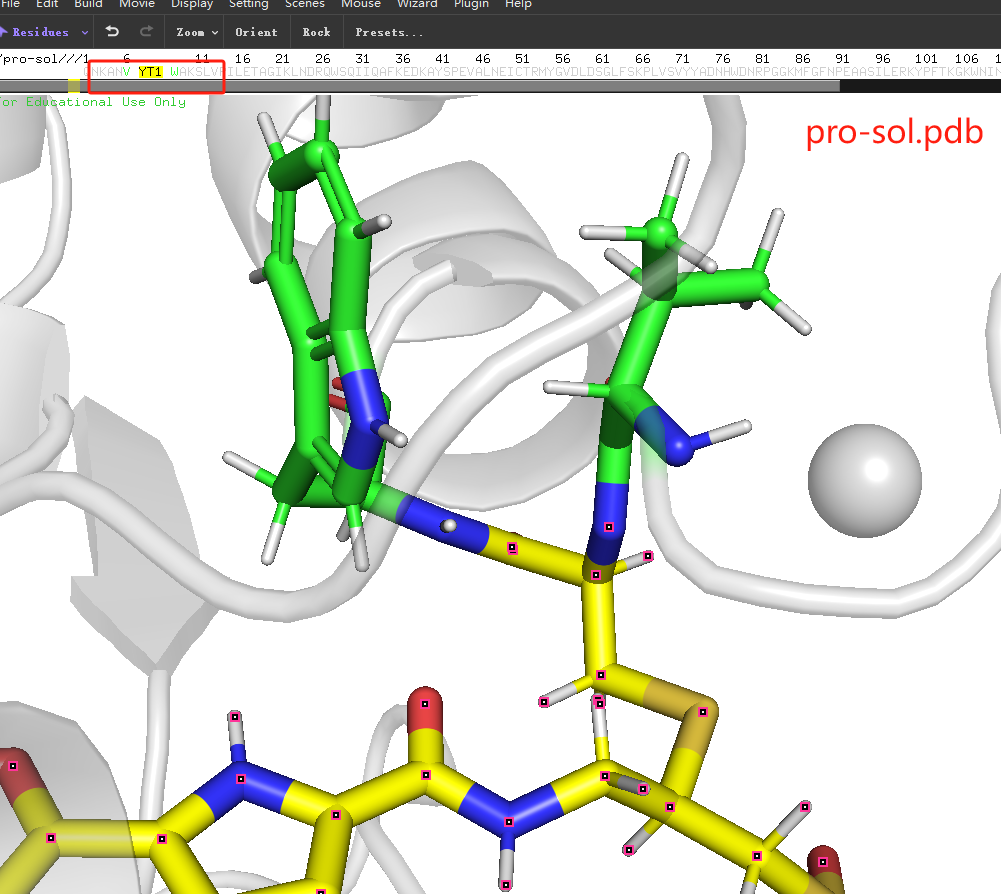Click the Undo arrow icon
This screenshot has height=894, width=1001.
coord(112,32)
